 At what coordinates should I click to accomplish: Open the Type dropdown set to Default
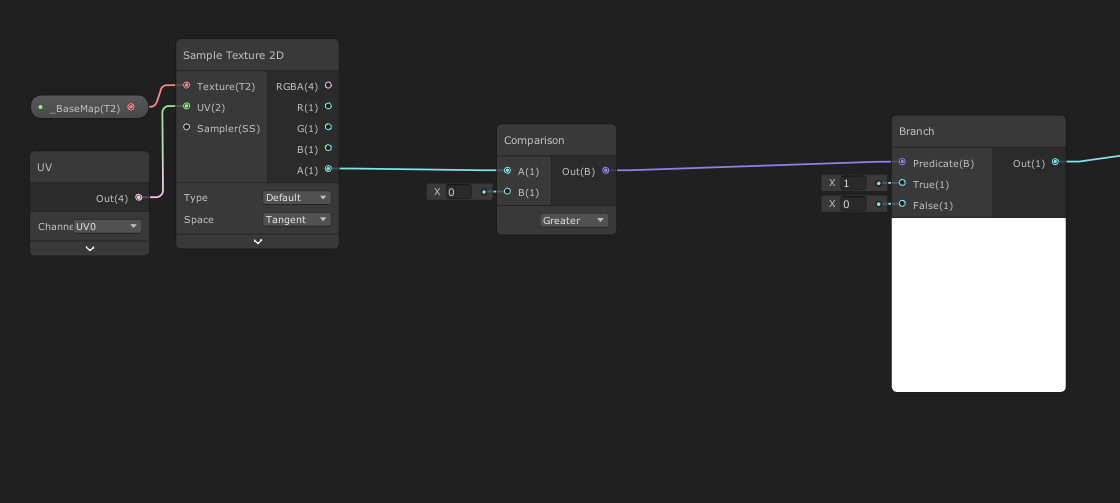point(296,197)
